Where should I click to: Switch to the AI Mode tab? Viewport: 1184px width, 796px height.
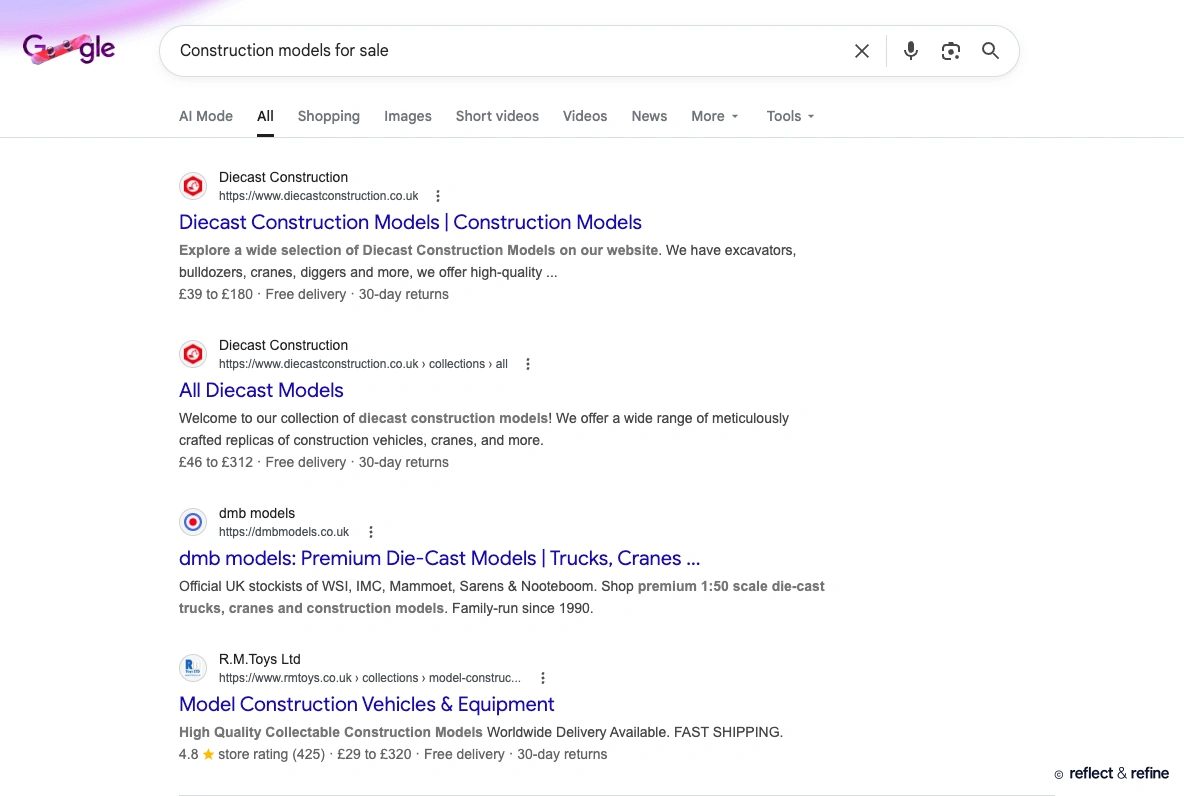pyautogui.click(x=205, y=116)
